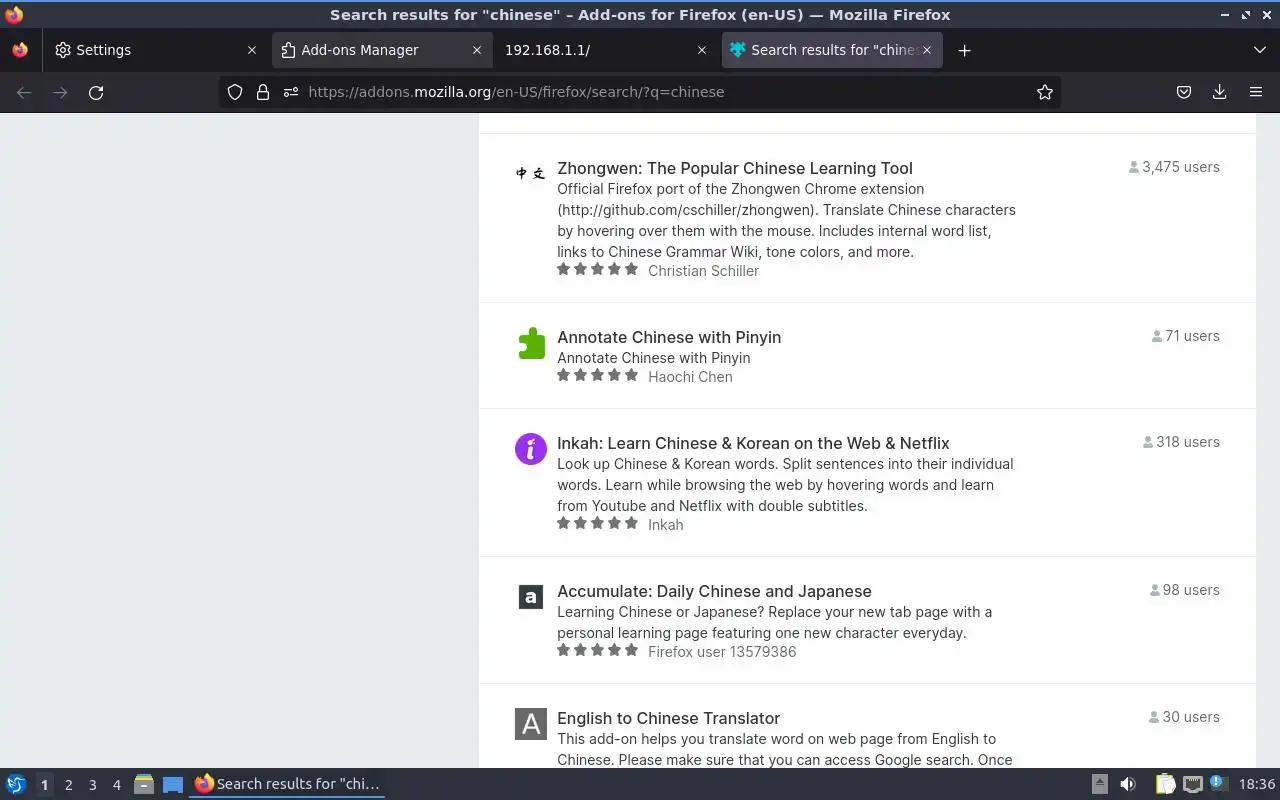Go back to previous page
The height and width of the screenshot is (800, 1280).
24,92
